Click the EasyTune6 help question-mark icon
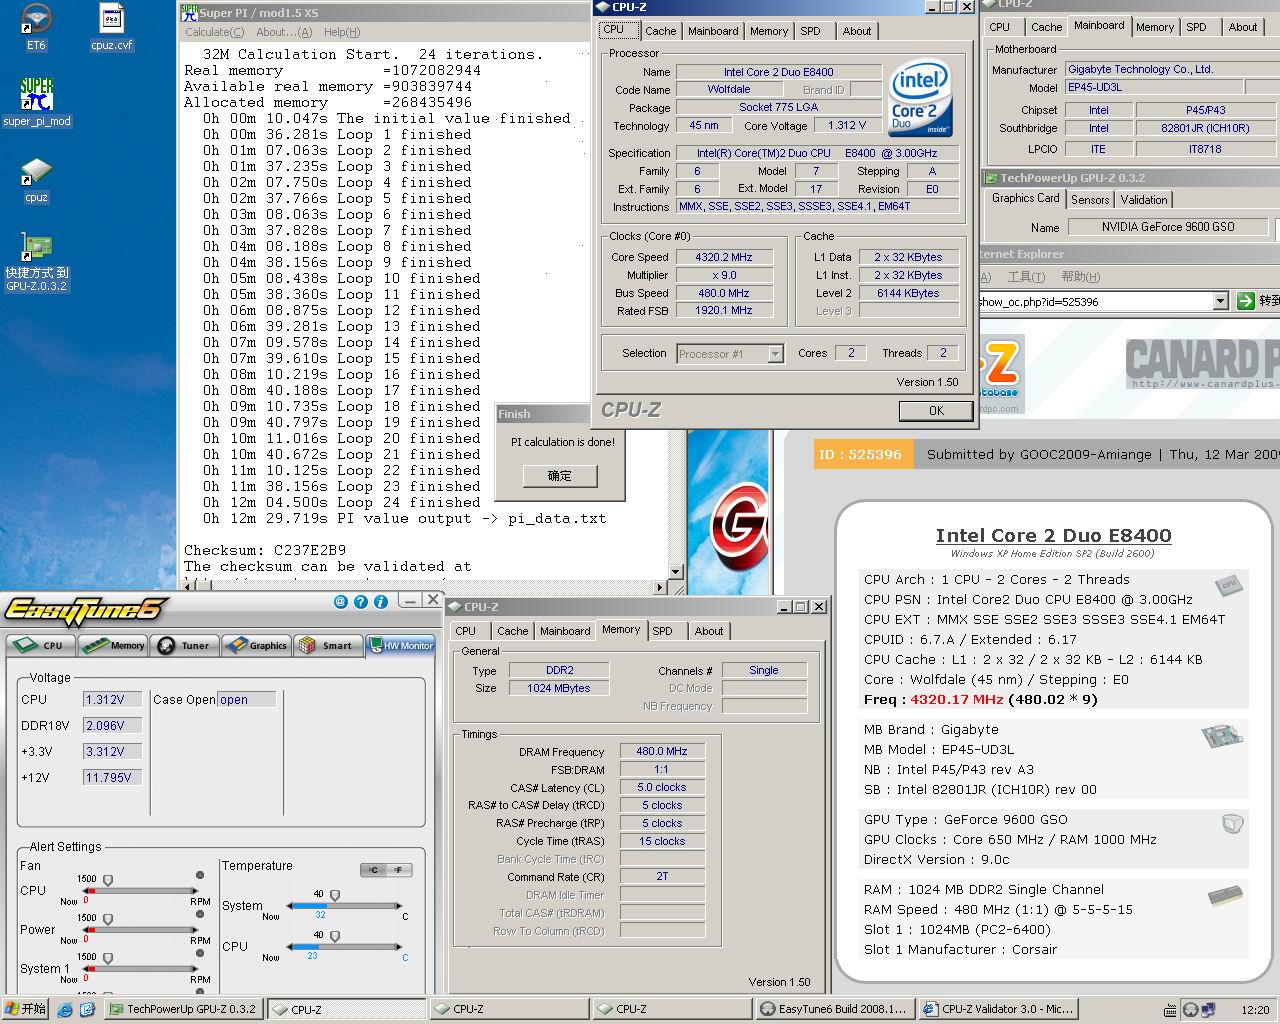The height and width of the screenshot is (1024, 1280). pyautogui.click(x=360, y=601)
